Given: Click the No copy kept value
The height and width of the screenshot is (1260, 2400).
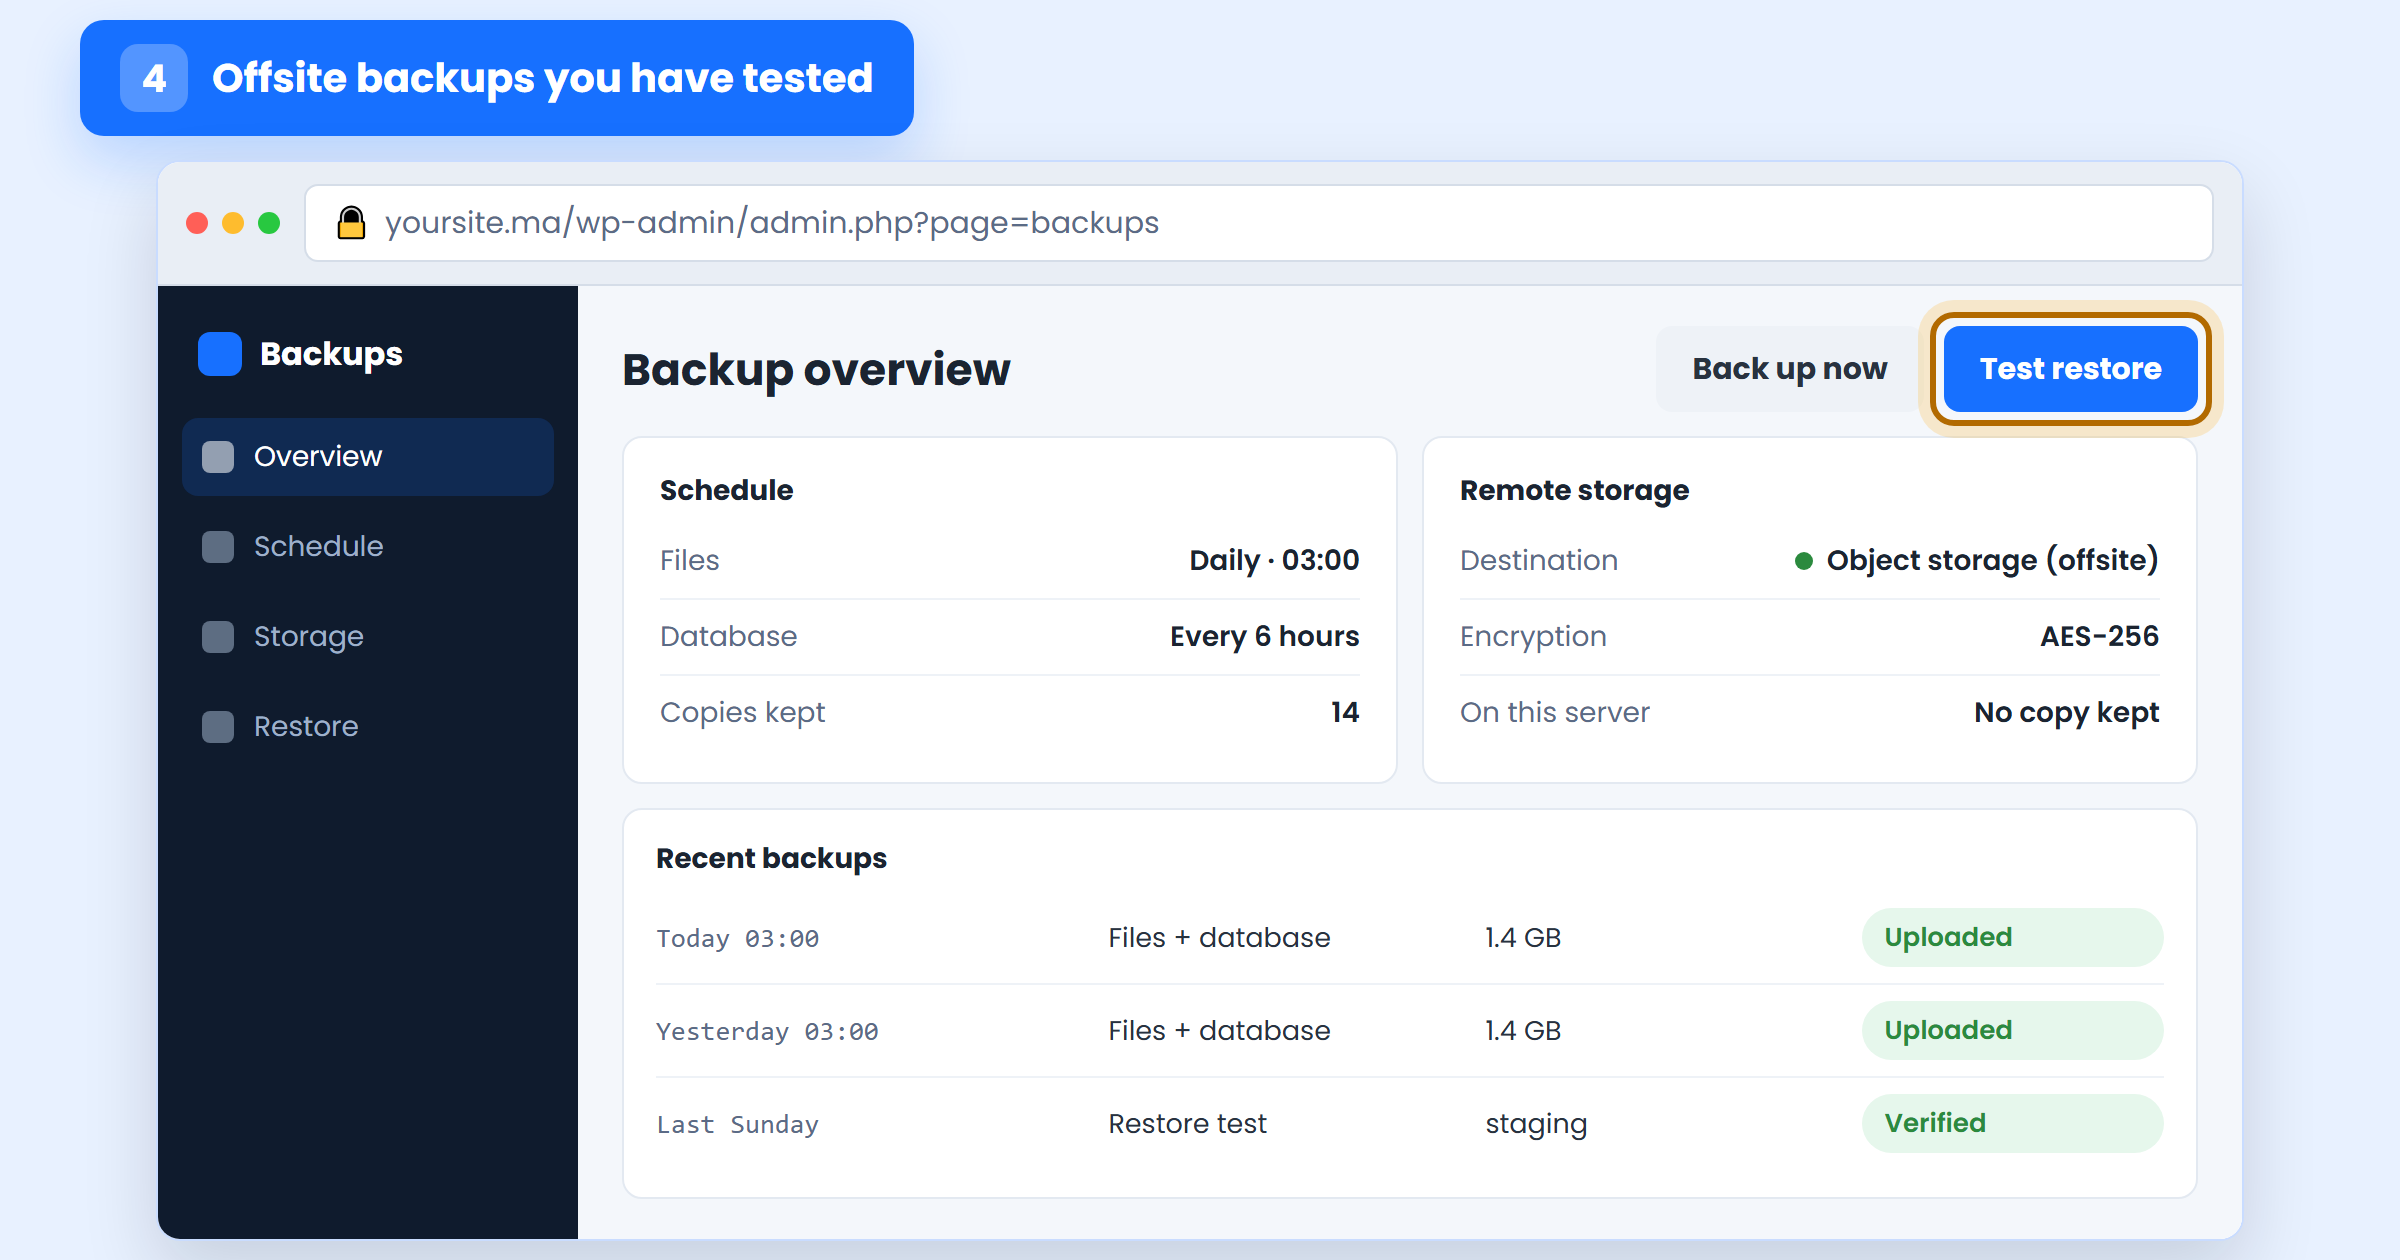Looking at the screenshot, I should click(x=2067, y=712).
